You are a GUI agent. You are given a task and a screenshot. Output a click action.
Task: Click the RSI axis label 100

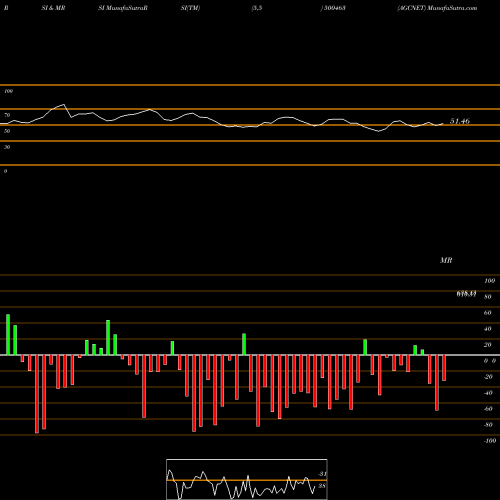pos(9,91)
